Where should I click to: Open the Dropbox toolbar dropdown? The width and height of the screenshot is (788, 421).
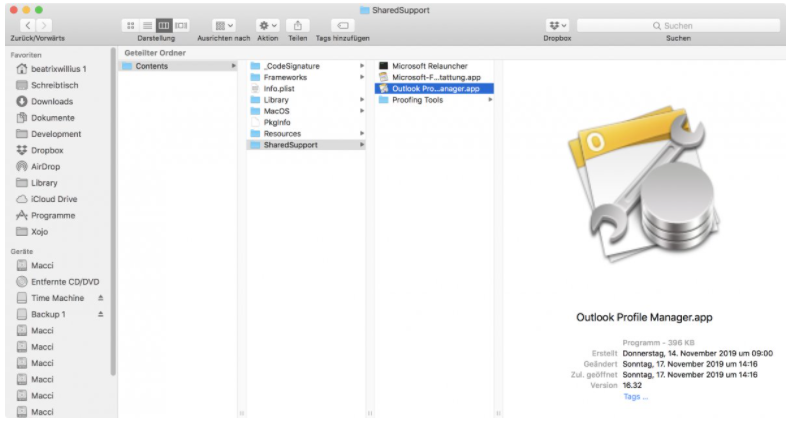pos(557,24)
